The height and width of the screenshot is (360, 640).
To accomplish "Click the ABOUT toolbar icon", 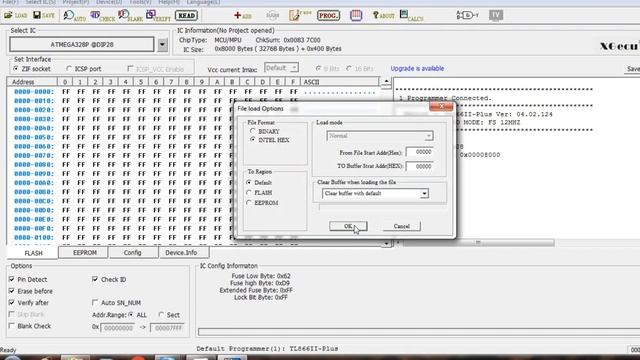I will [x=383, y=16].
